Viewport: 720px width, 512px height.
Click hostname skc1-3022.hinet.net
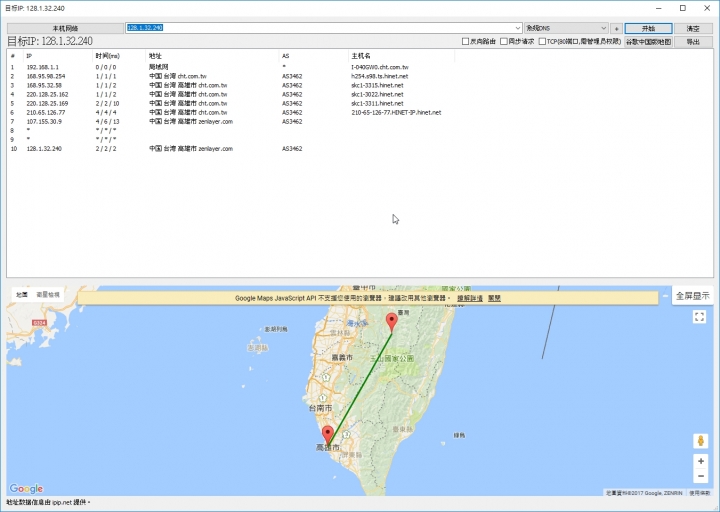point(377,94)
